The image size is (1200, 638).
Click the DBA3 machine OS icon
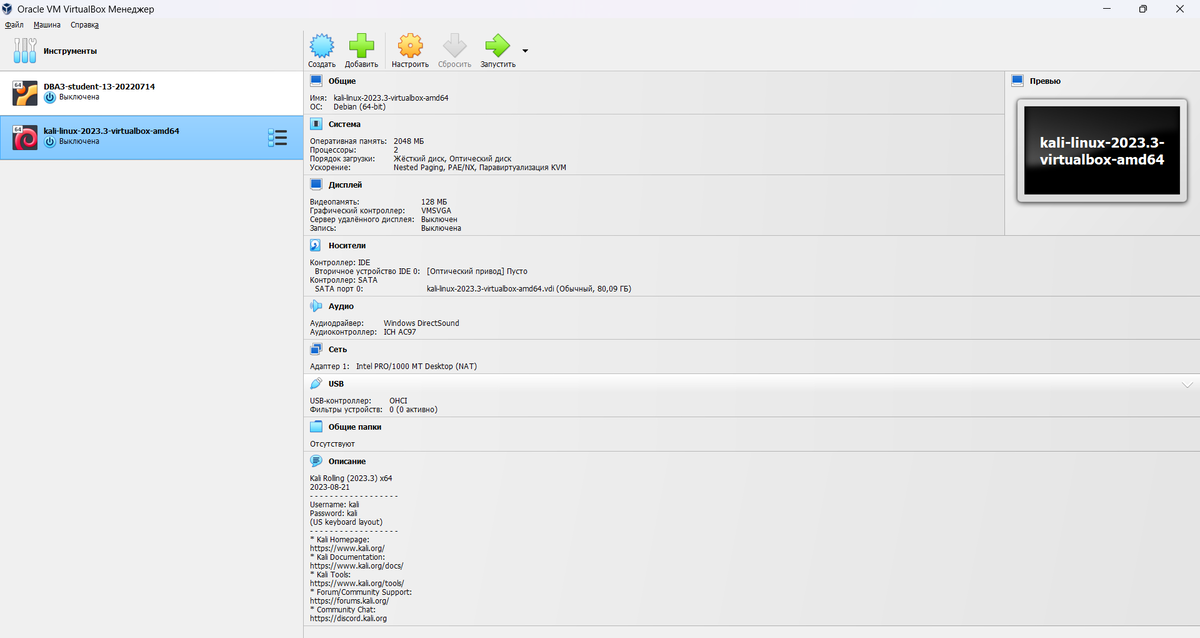25,94
